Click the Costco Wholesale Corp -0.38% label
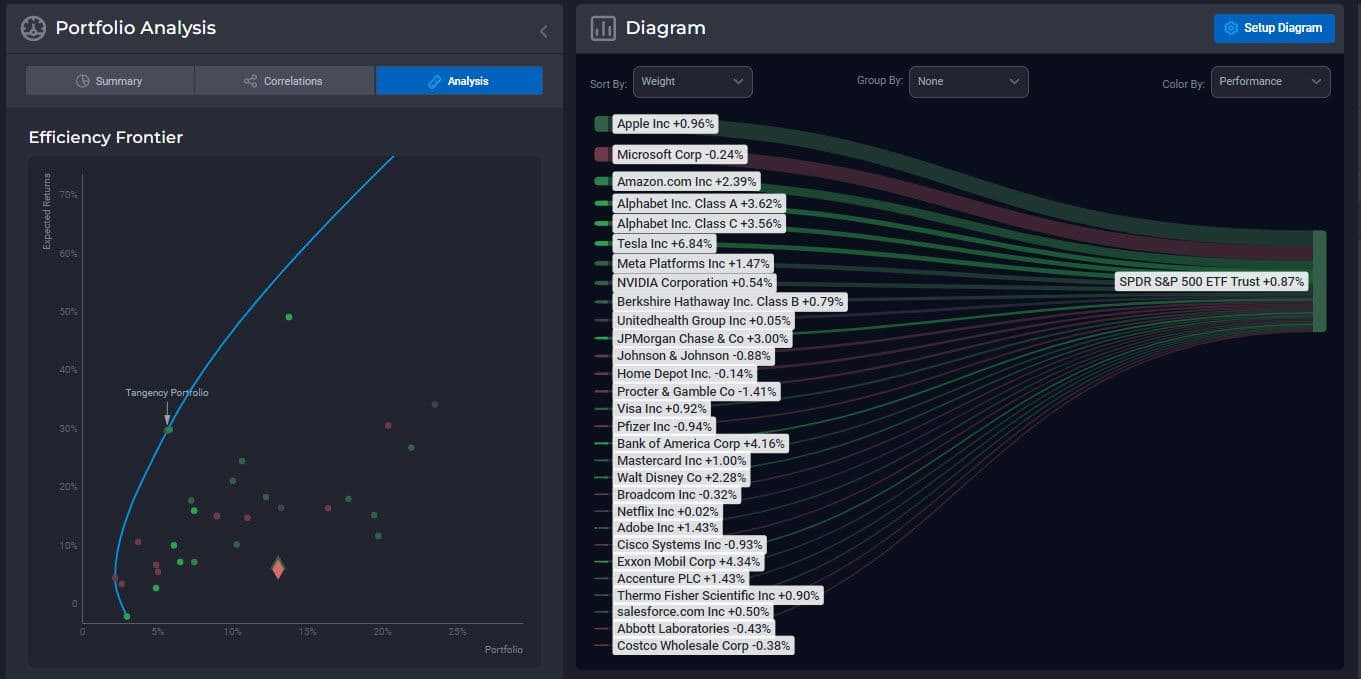This screenshot has width=1361, height=679. 703,646
